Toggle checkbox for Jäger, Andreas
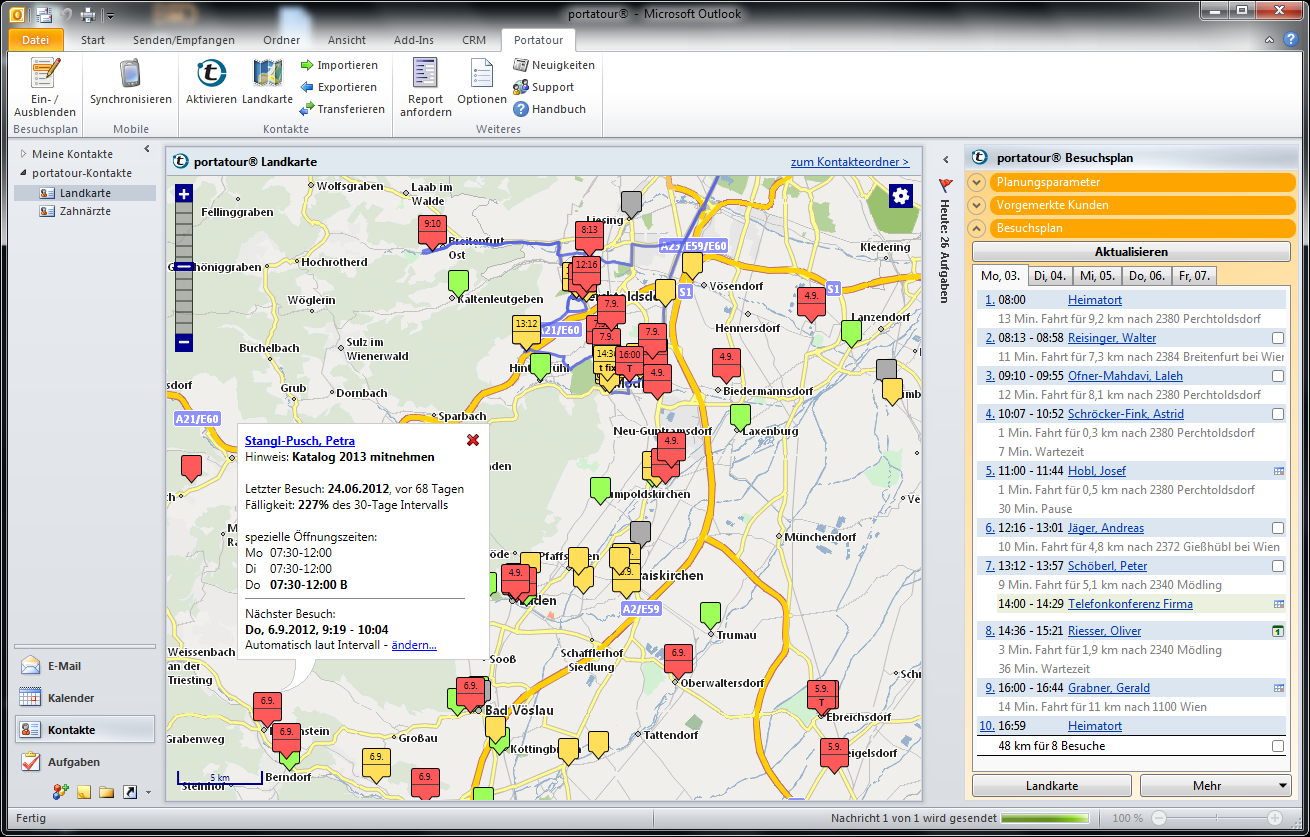1310x837 pixels. [1278, 528]
